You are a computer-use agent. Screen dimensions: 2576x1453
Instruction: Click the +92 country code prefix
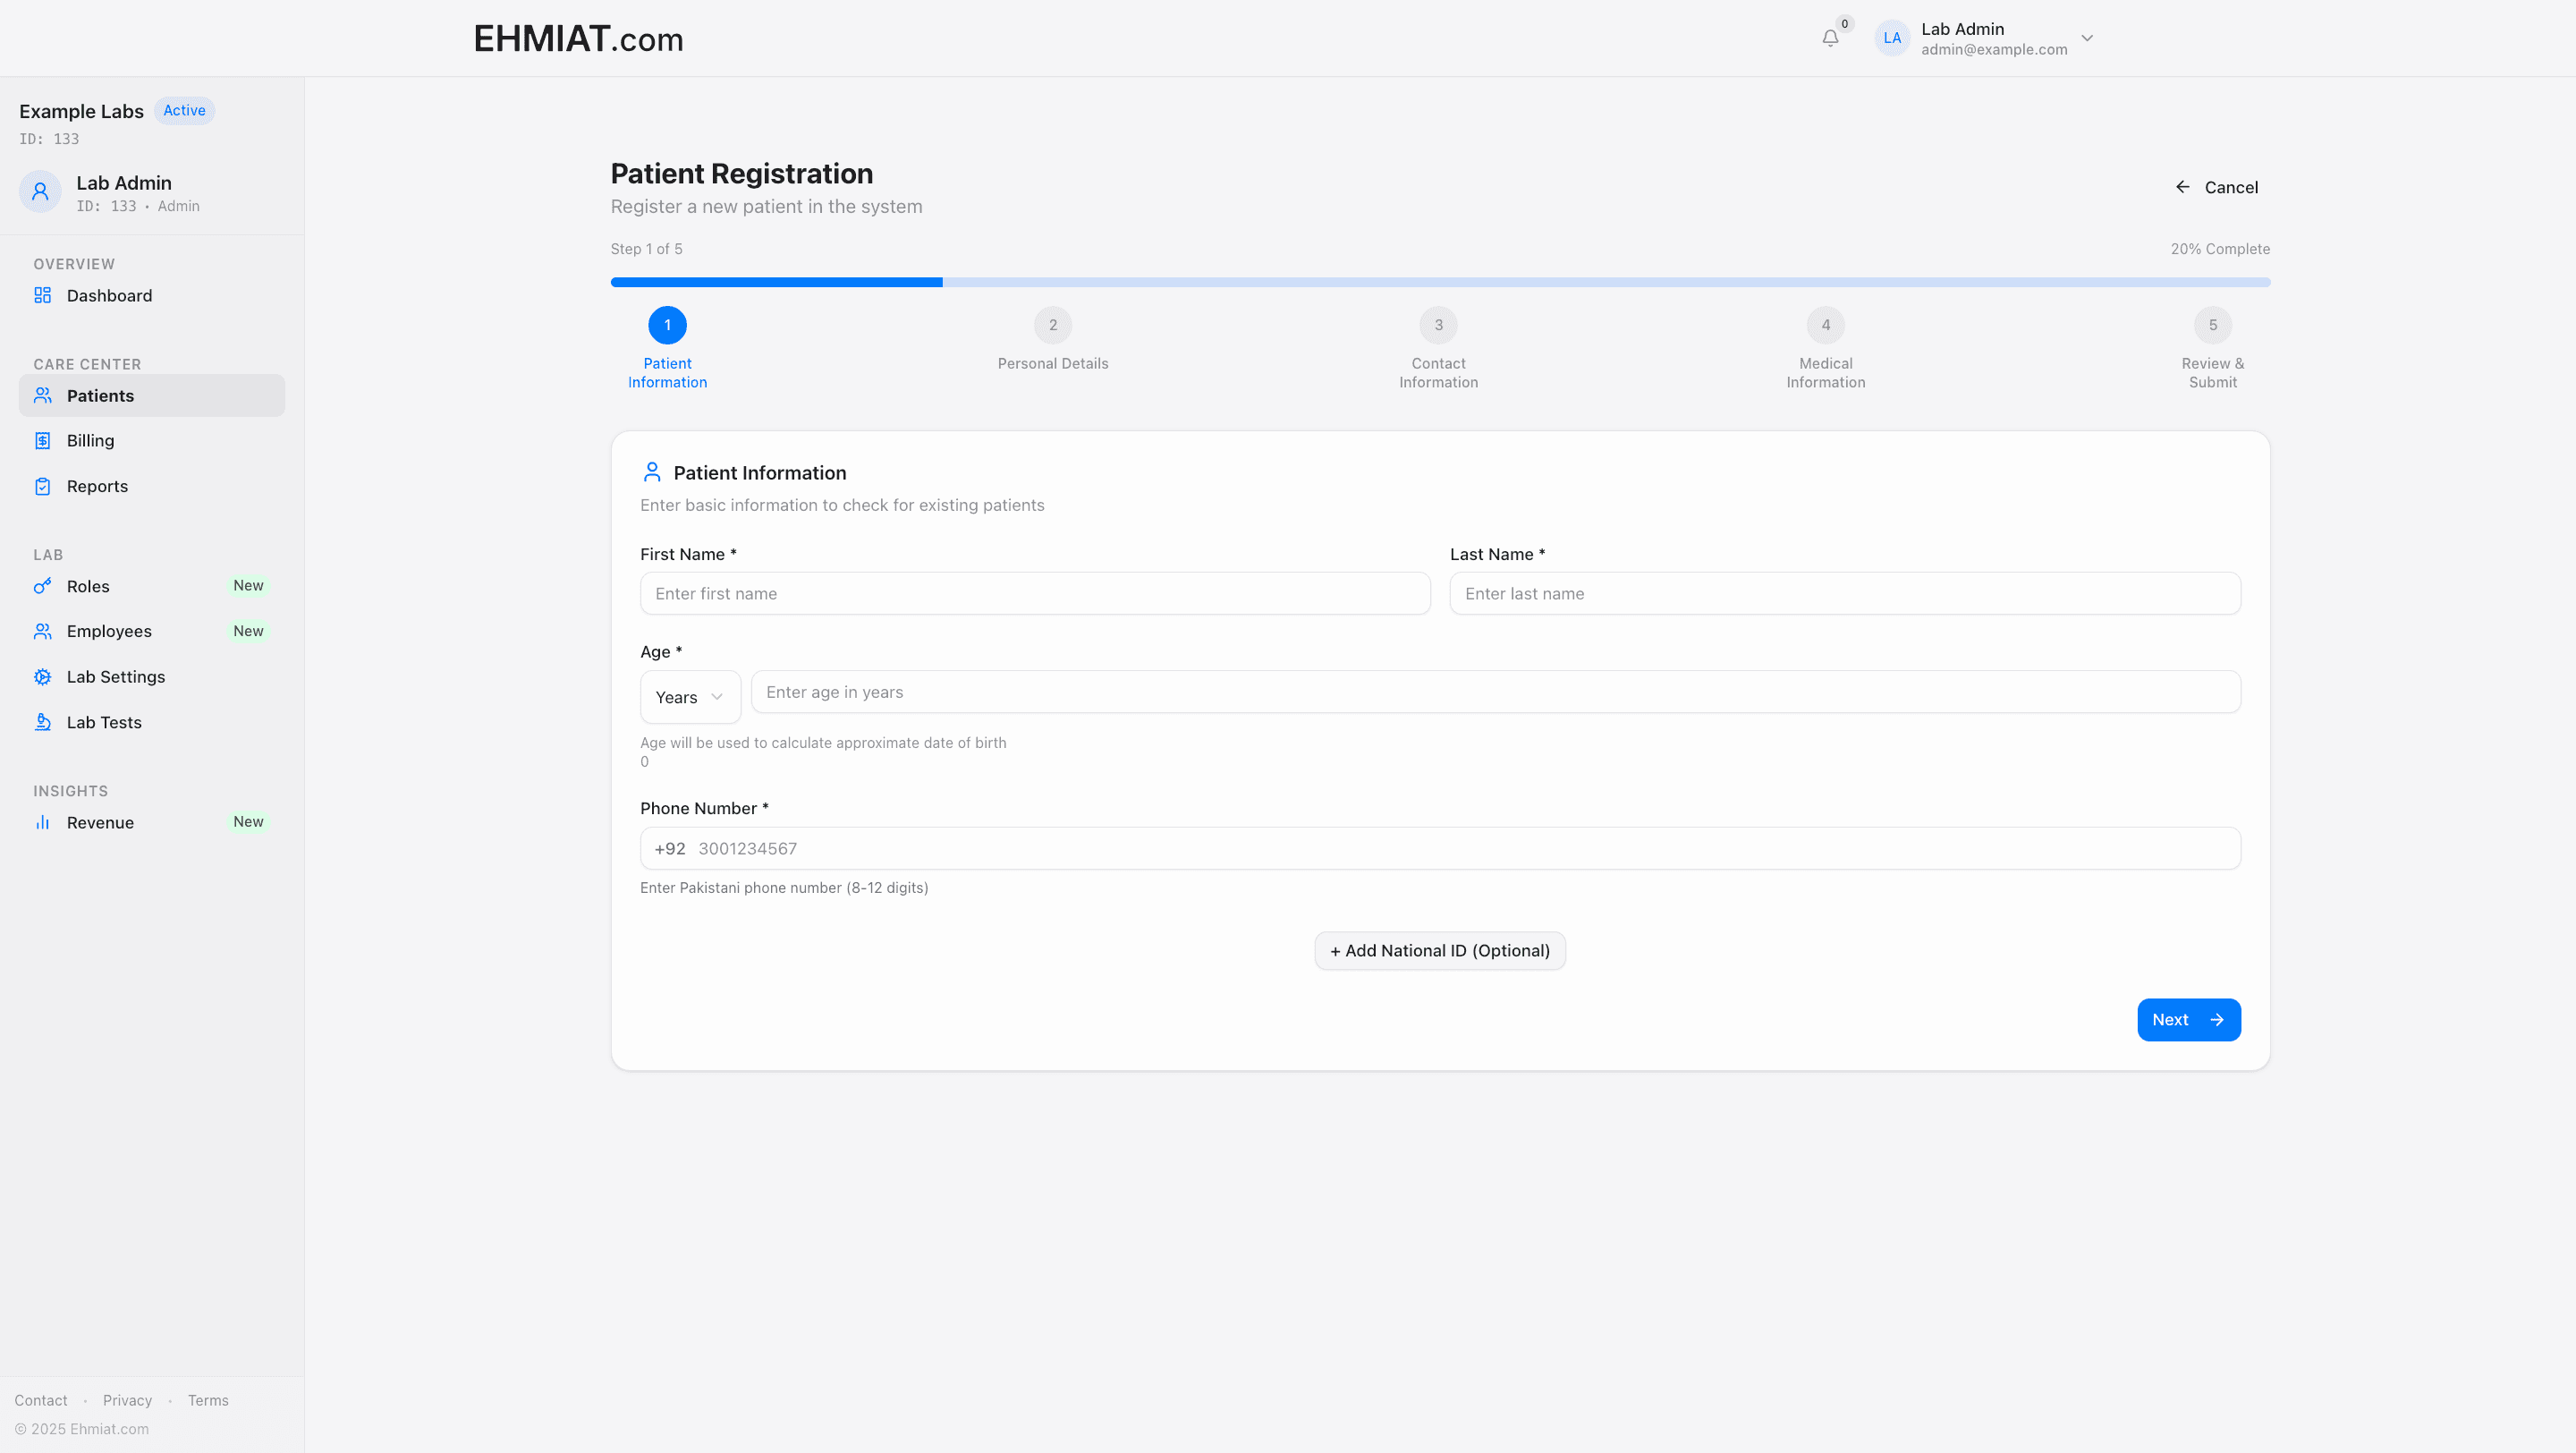[670, 848]
